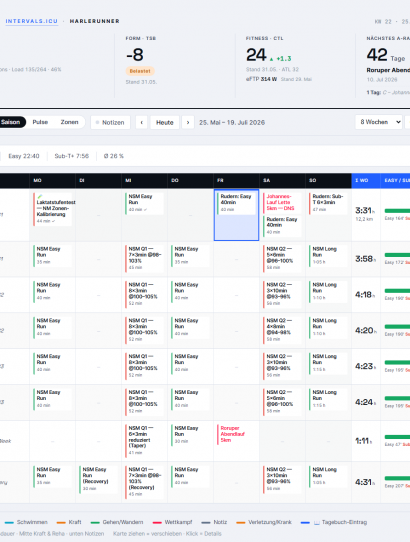The image size is (410, 542).
Task: Toggle the Notizen option
Action: [x=110, y=122]
